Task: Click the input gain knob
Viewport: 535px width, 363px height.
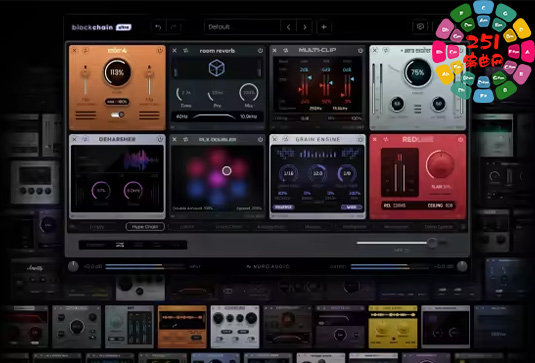Action: (73, 266)
